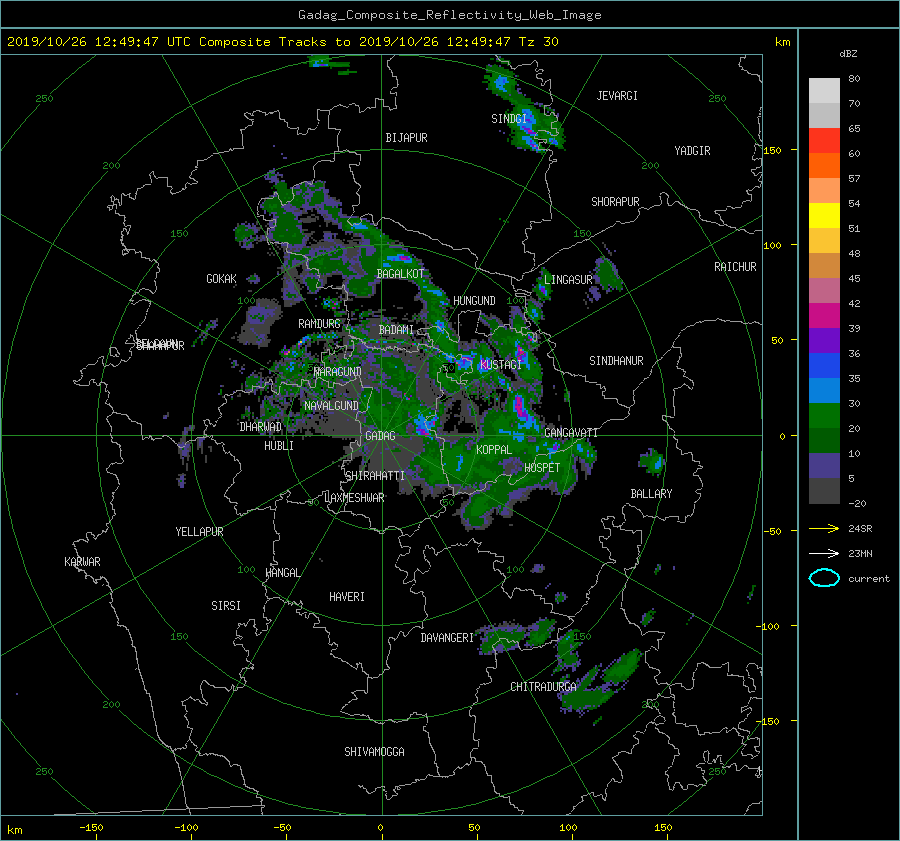Select the magenta 39 dBZ color swatch
The width and height of the screenshot is (900, 841).
click(x=824, y=316)
